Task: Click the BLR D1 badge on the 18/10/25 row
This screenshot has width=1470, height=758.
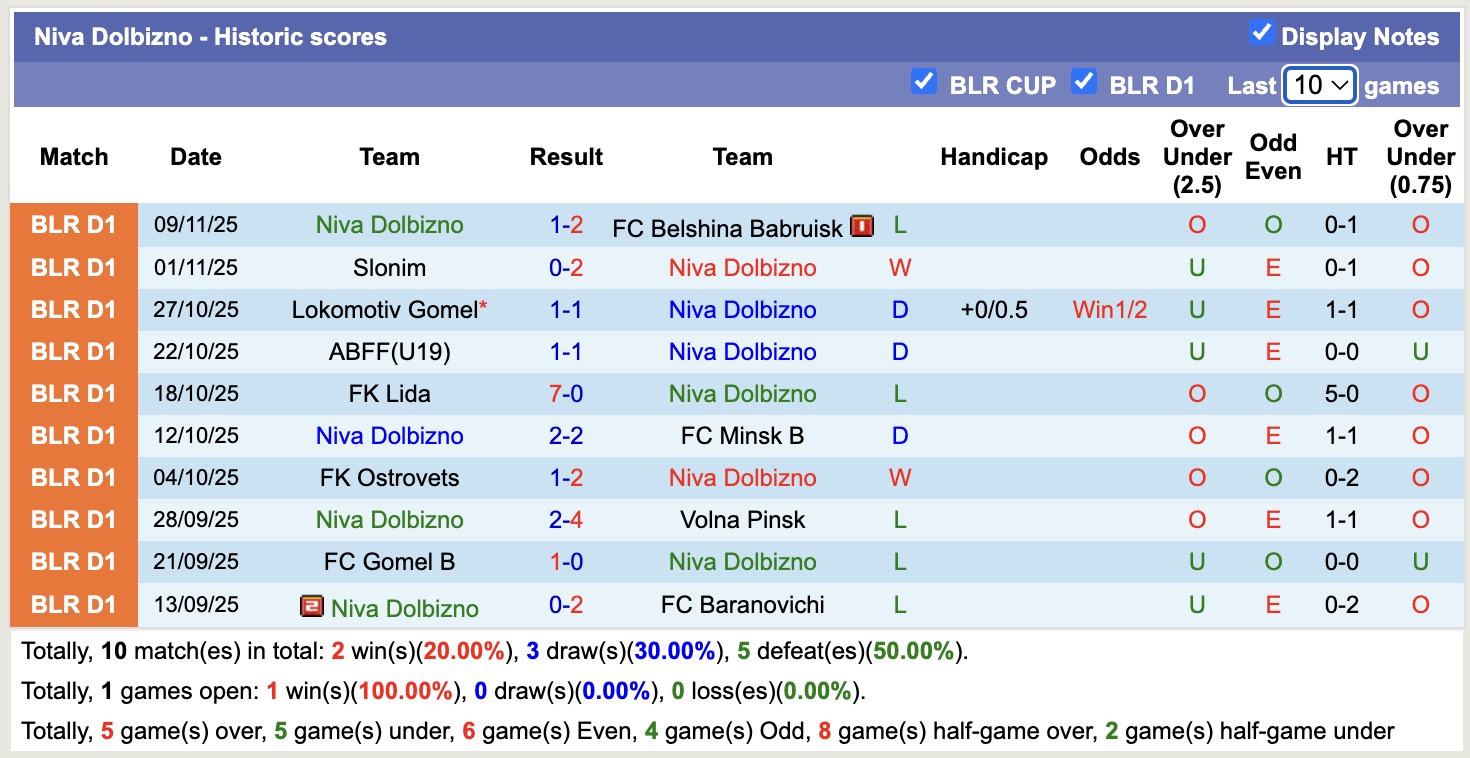Action: click(73, 394)
